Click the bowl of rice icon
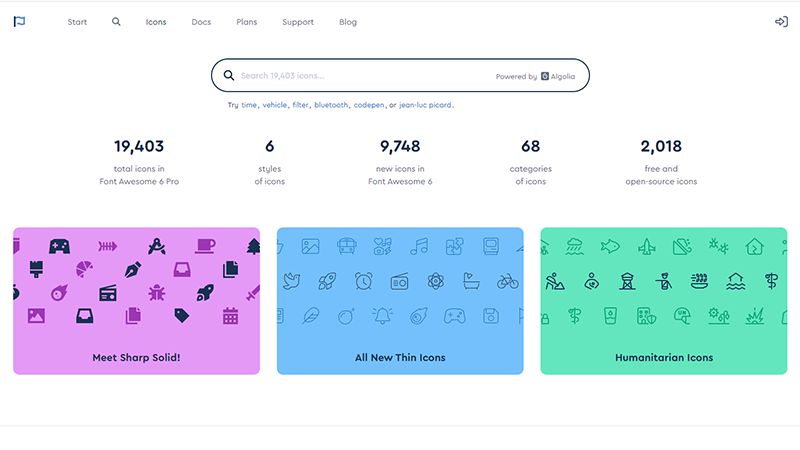 click(x=699, y=281)
